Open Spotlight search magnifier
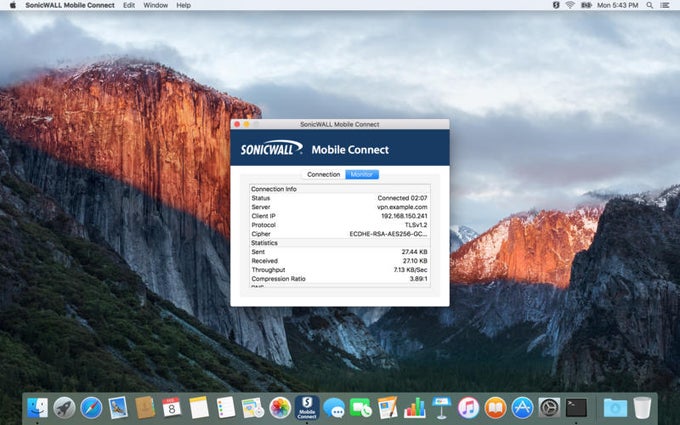 pos(649,5)
